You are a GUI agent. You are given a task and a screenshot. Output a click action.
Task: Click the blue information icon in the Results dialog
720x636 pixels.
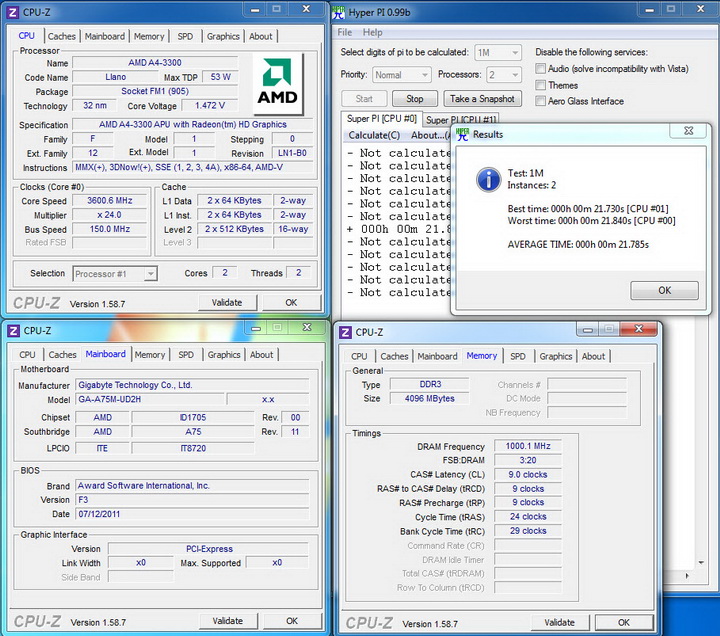click(487, 178)
